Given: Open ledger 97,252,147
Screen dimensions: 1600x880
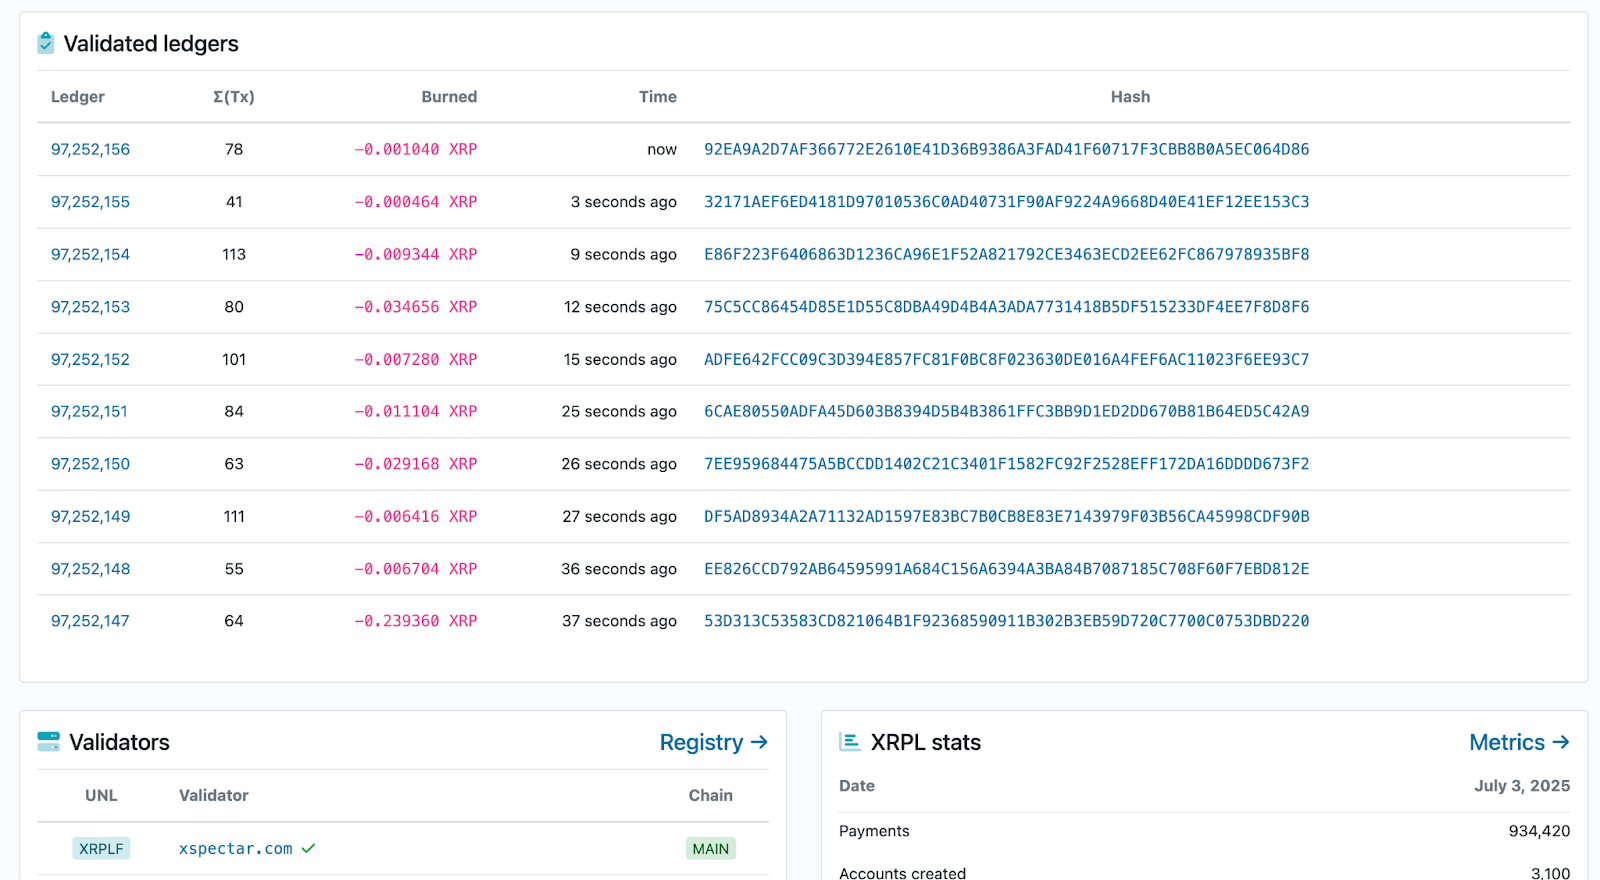Looking at the screenshot, I should (x=90, y=621).
